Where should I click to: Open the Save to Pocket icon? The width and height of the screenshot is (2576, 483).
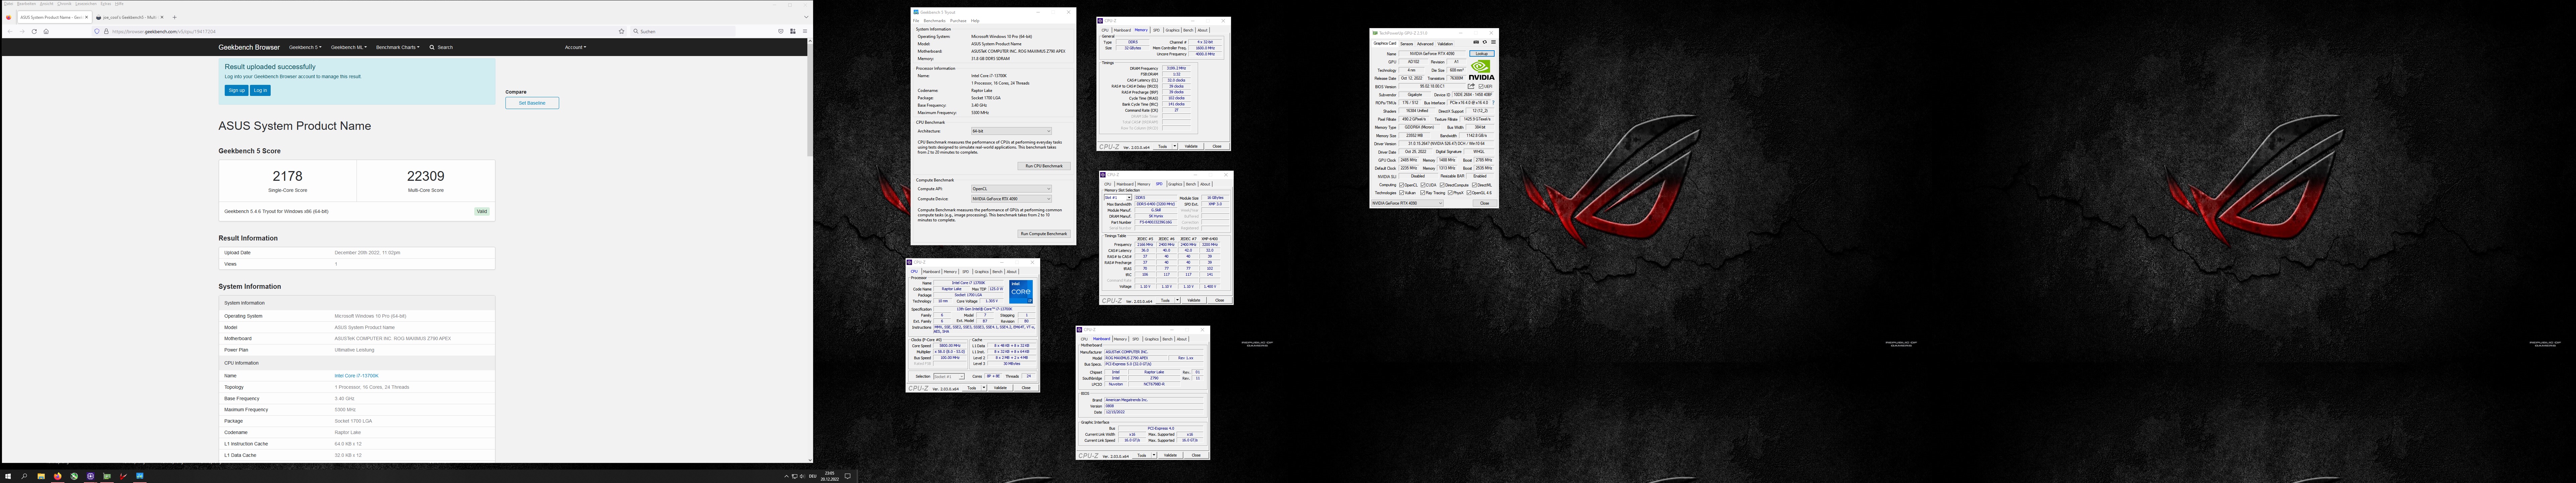pyautogui.click(x=781, y=31)
